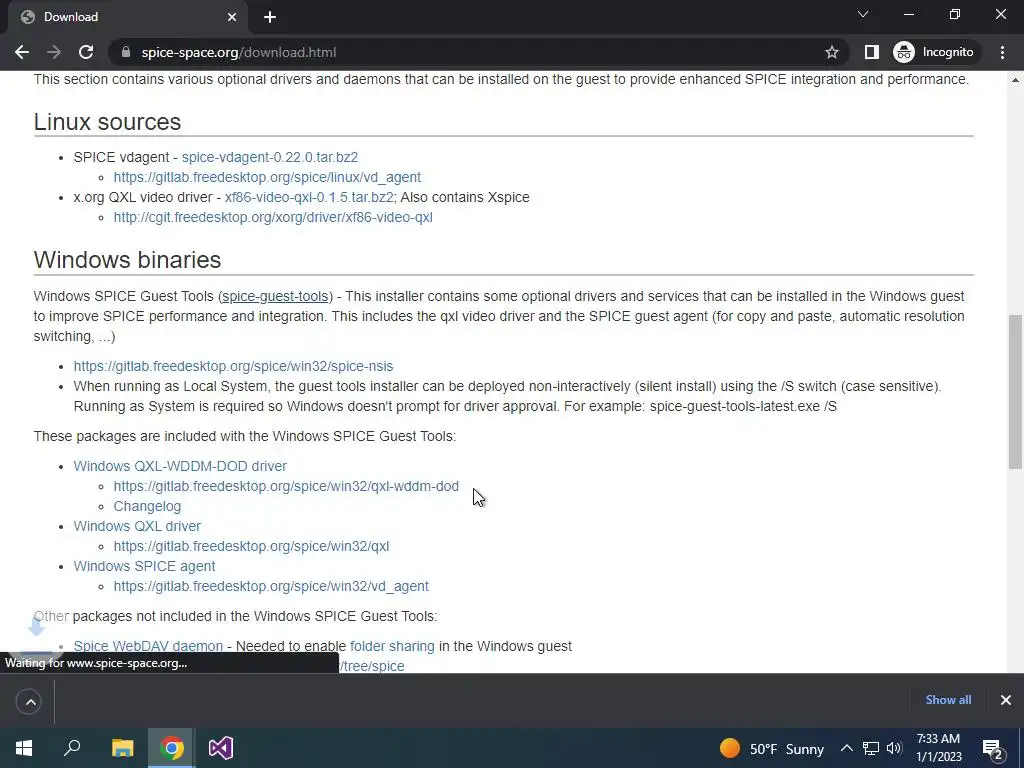The height and width of the screenshot is (768, 1024).
Task: Open the tab search chevron
Action: [x=863, y=14]
